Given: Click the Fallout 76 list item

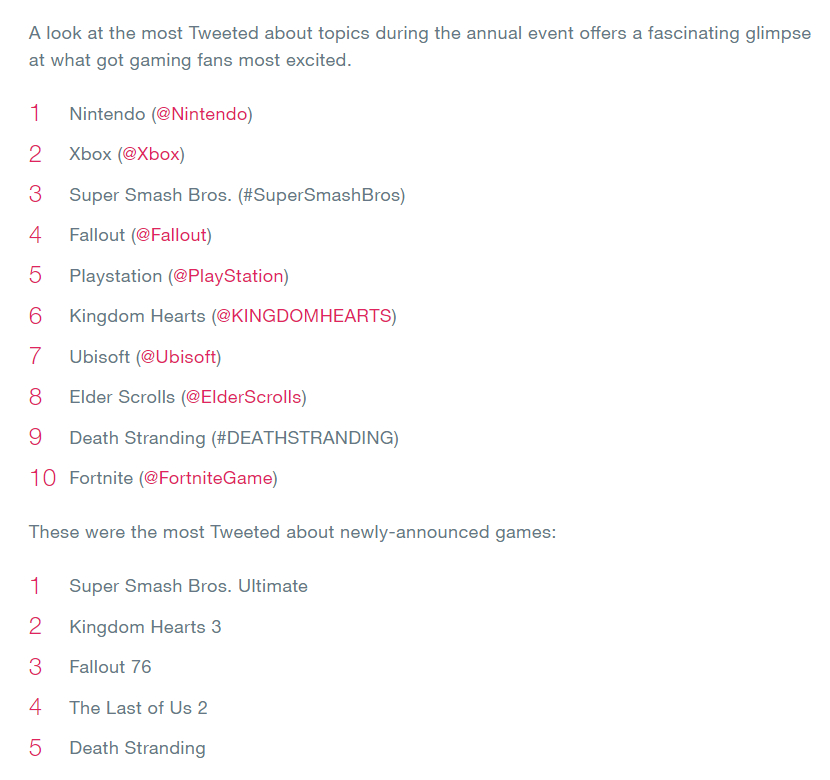Looking at the screenshot, I should [x=110, y=667].
